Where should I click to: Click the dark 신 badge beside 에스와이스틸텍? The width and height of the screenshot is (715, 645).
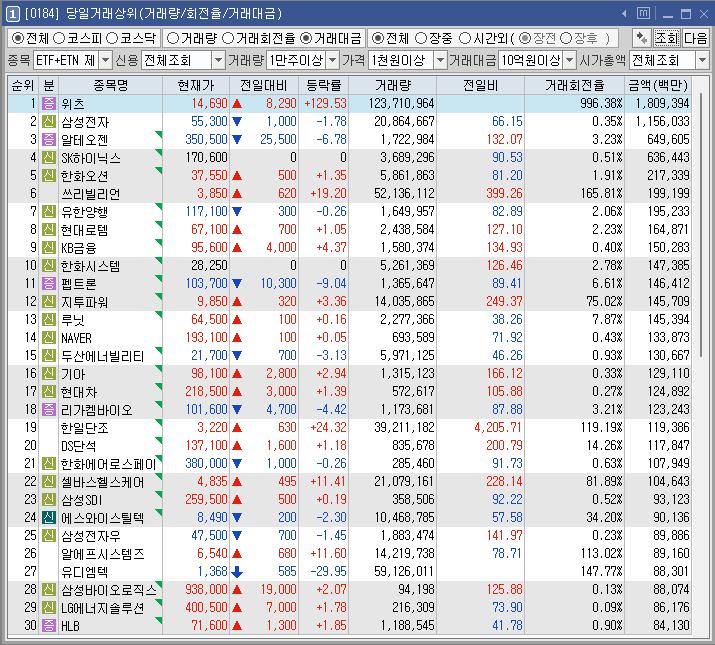tap(48, 518)
